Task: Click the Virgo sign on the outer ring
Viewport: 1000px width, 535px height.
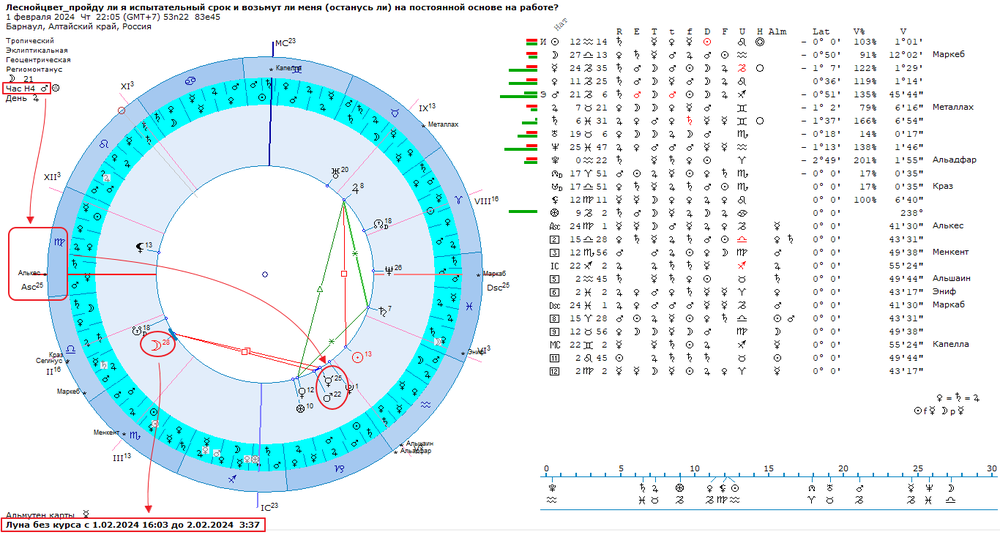Action: [x=59, y=242]
